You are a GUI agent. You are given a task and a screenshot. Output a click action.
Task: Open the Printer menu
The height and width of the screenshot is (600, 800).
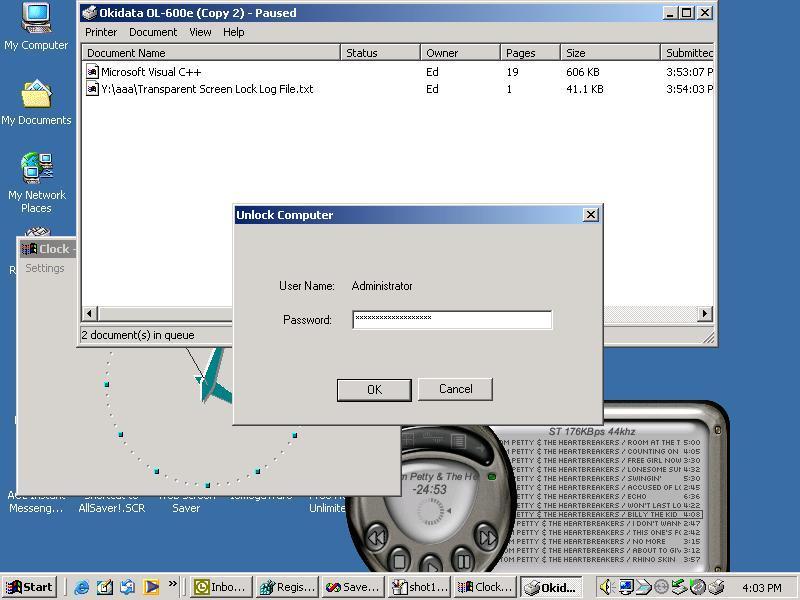click(x=101, y=32)
